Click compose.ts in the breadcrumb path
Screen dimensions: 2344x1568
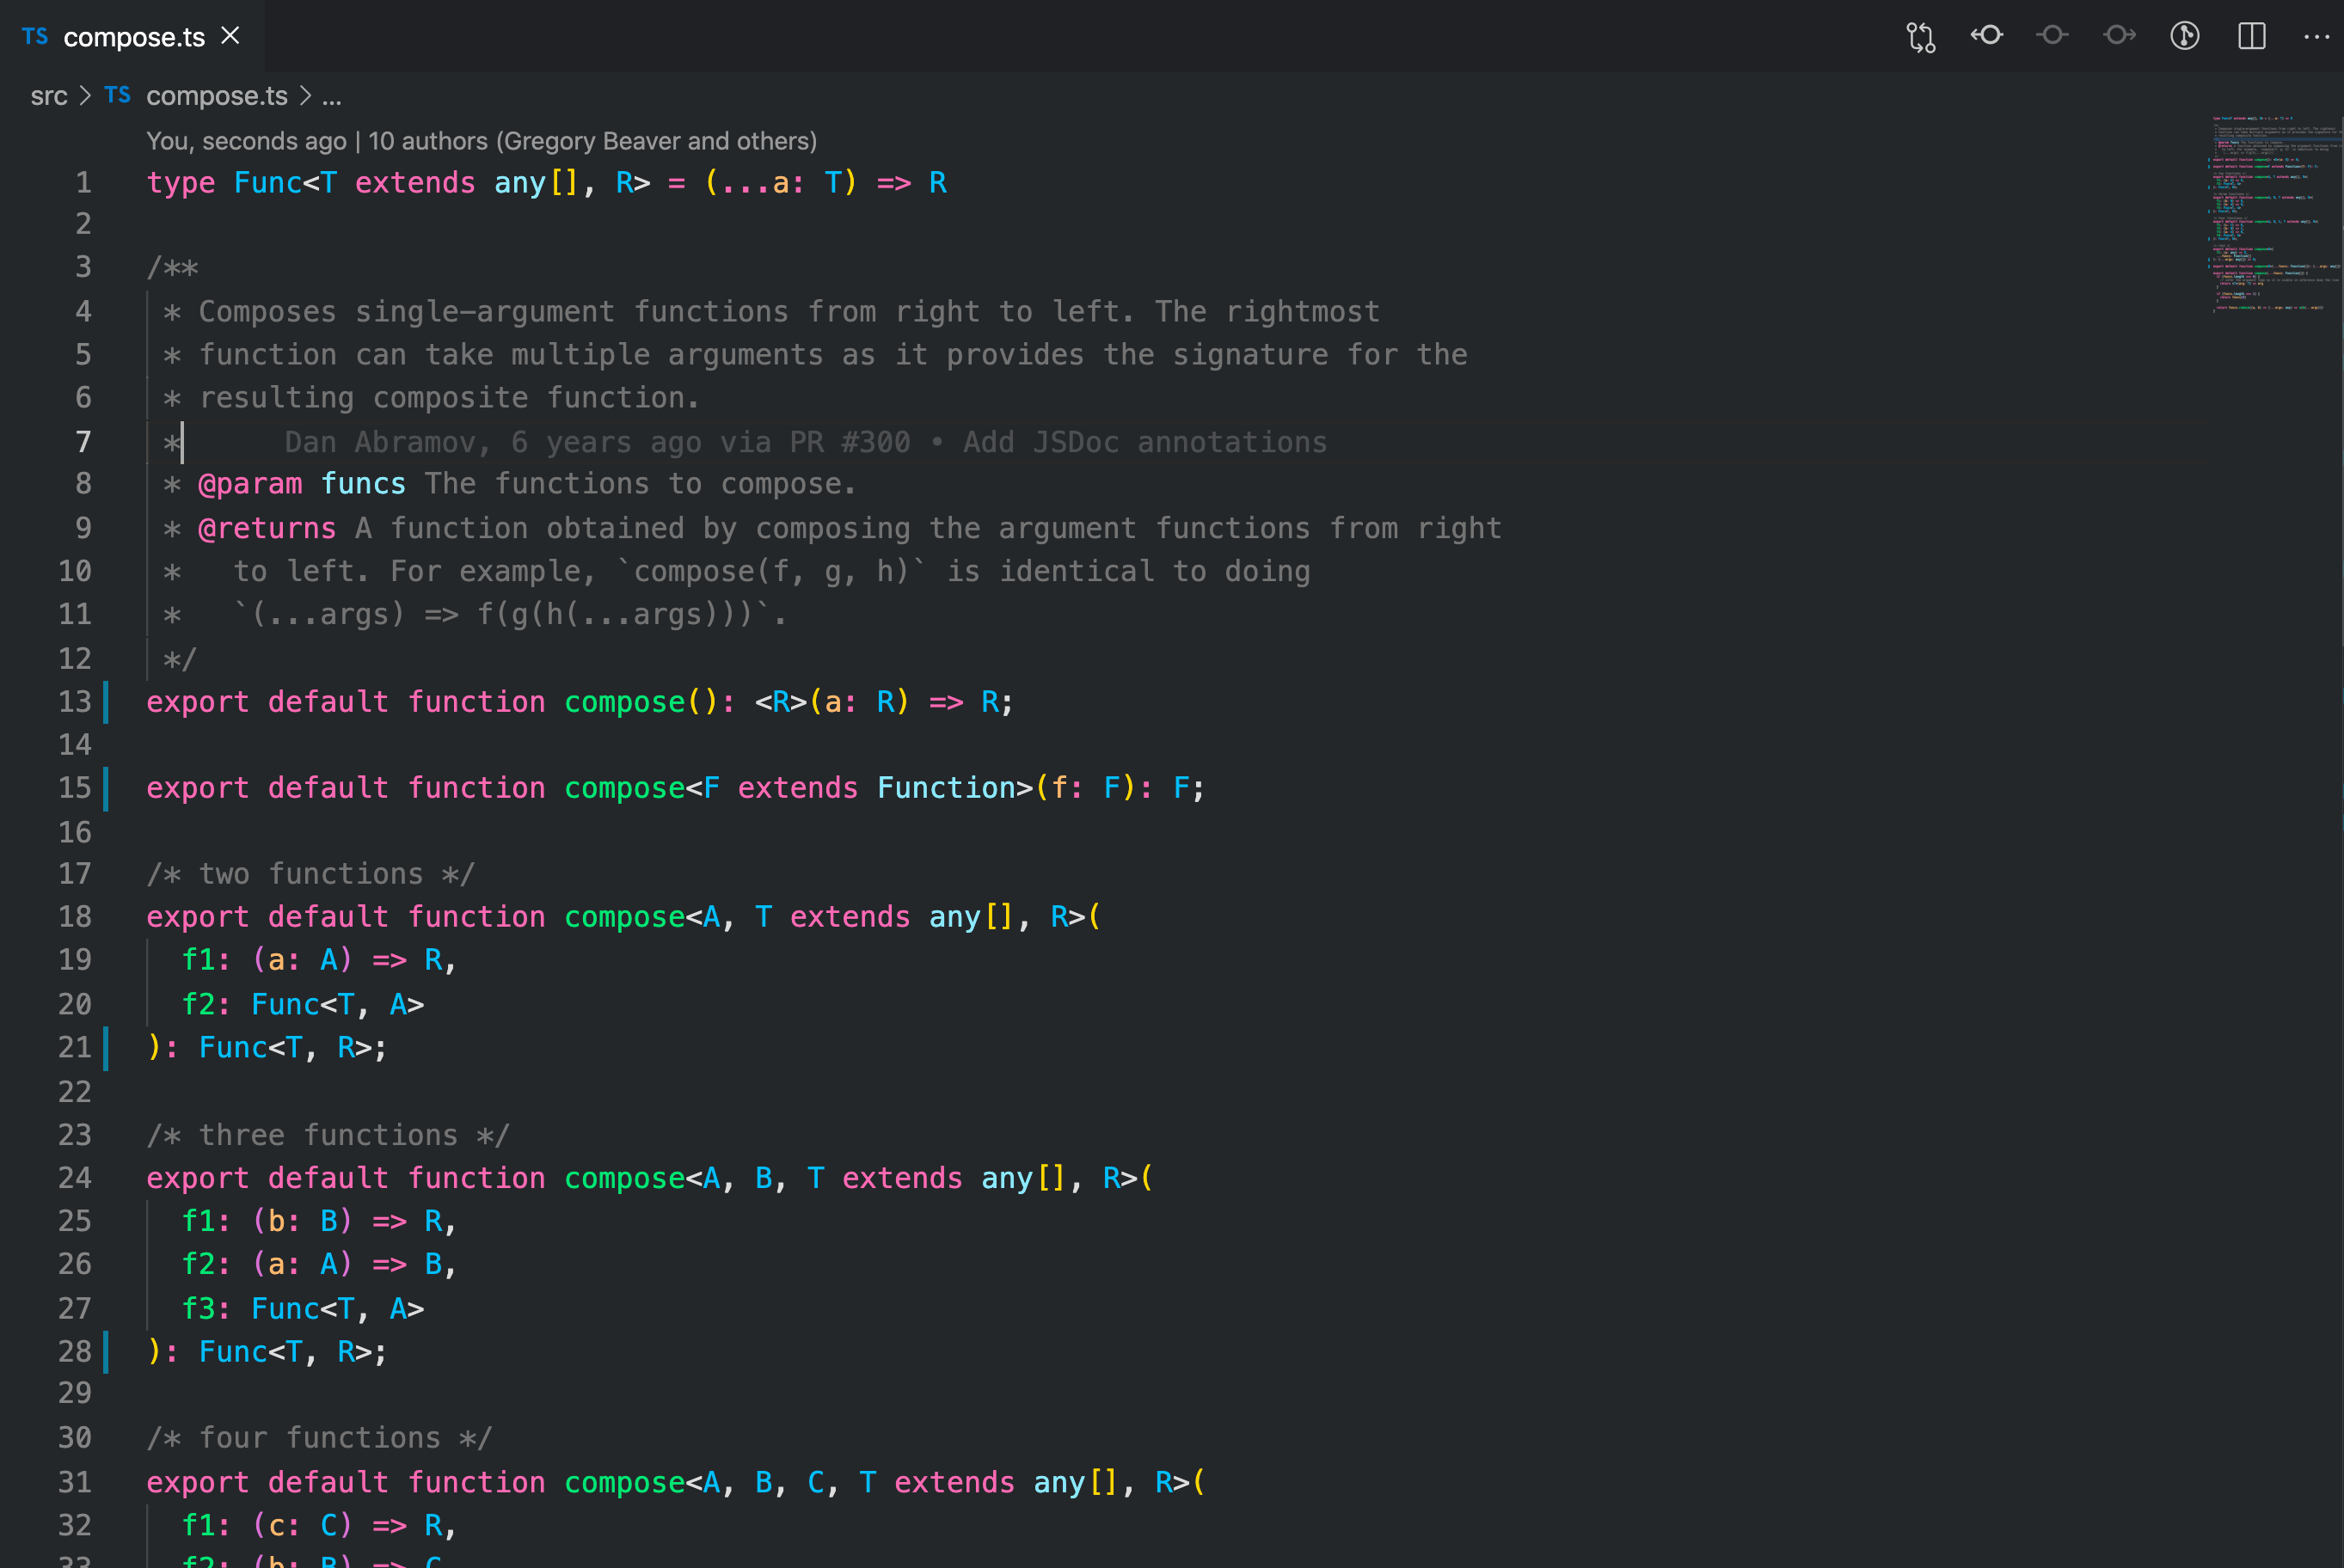click(x=216, y=96)
